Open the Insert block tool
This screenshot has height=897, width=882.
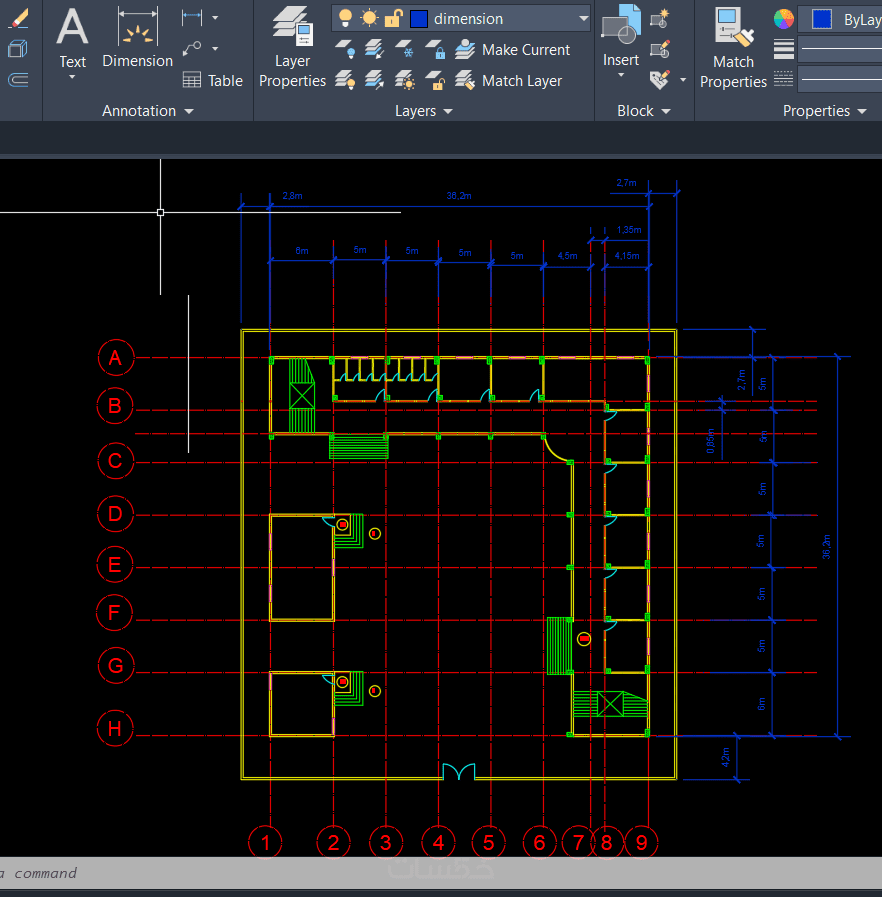621,41
